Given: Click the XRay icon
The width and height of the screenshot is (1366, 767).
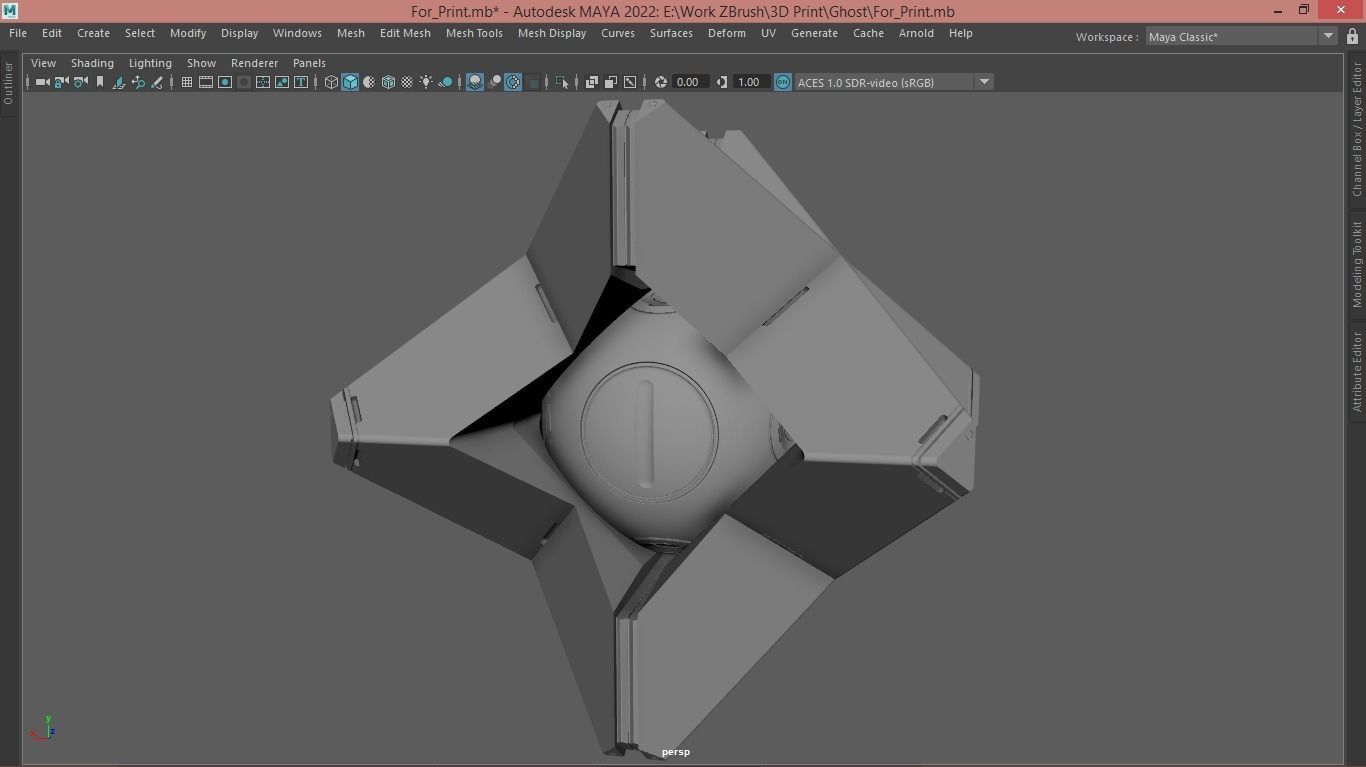Looking at the screenshot, I should click(x=592, y=82).
